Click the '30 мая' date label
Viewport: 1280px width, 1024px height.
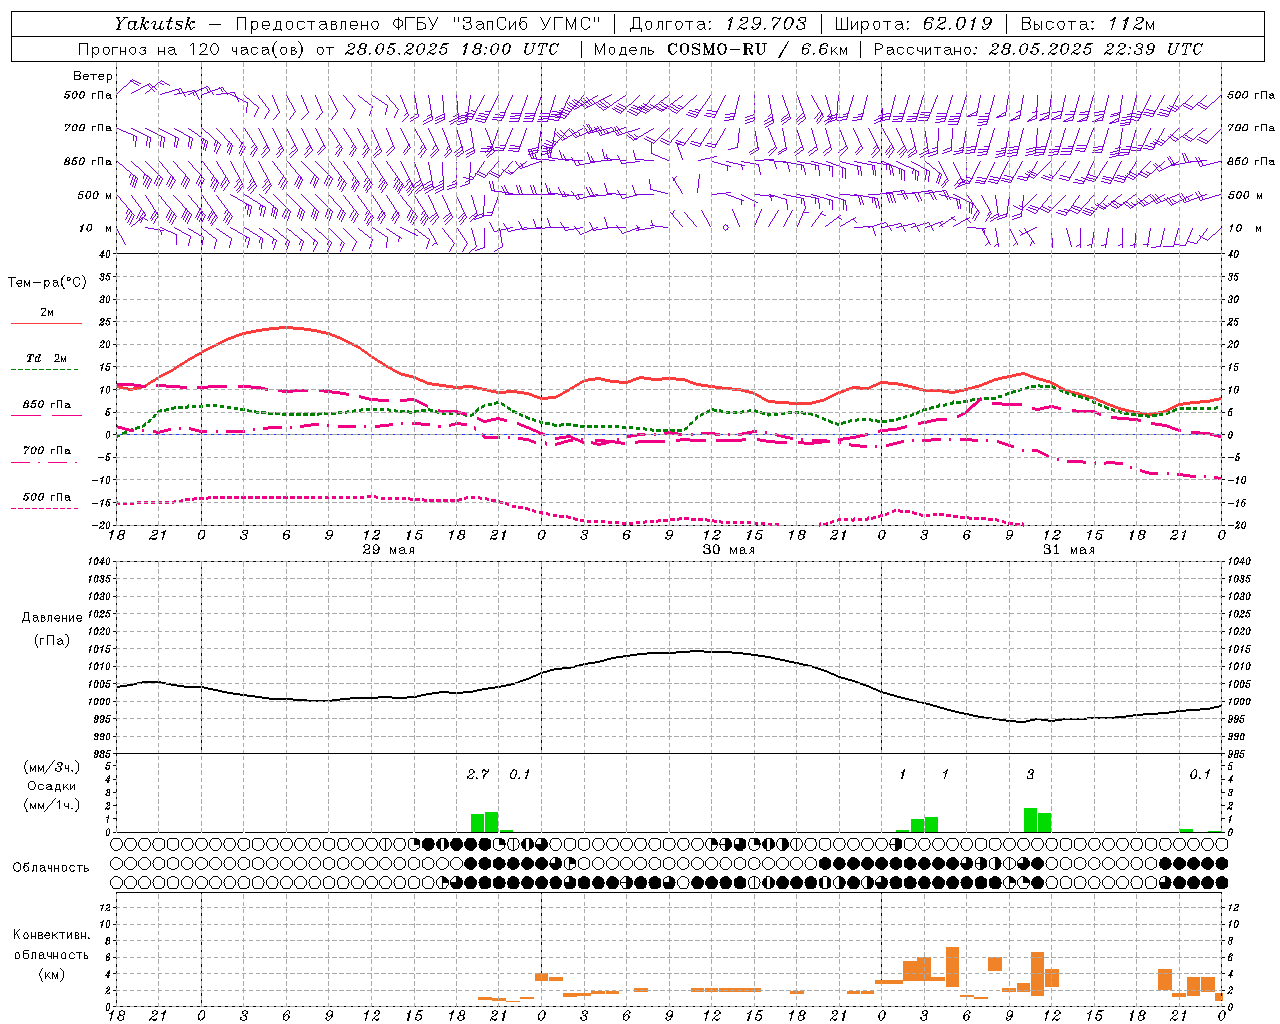point(728,550)
